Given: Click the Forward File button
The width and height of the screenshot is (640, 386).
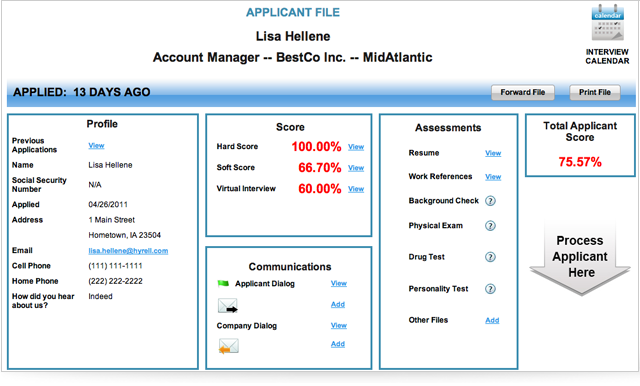Looking at the screenshot, I should point(523,92).
